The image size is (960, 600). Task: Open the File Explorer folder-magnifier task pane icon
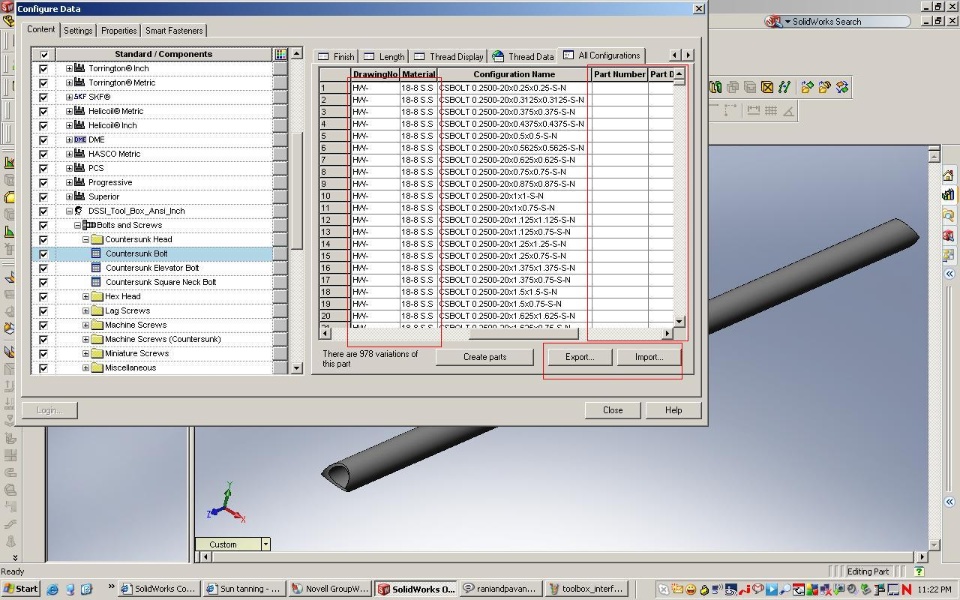click(948, 216)
